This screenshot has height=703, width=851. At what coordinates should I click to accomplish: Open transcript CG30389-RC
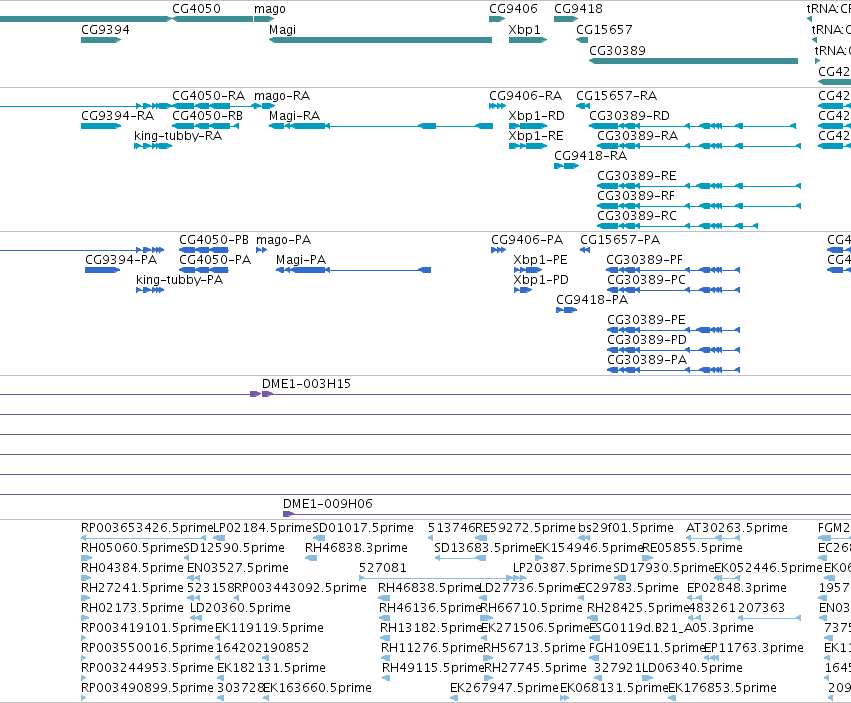(637, 216)
